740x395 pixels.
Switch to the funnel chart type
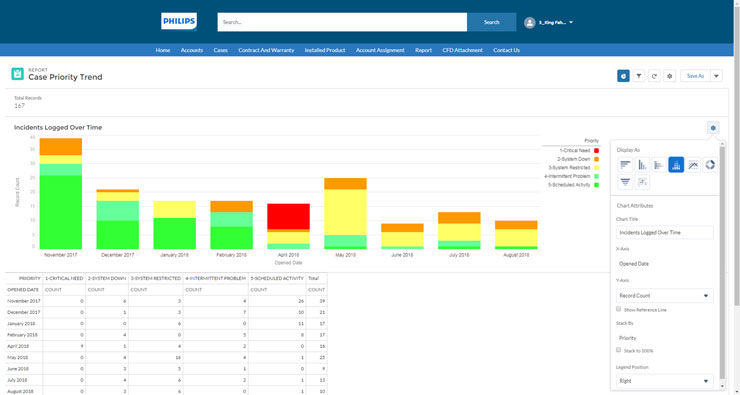pyautogui.click(x=625, y=182)
